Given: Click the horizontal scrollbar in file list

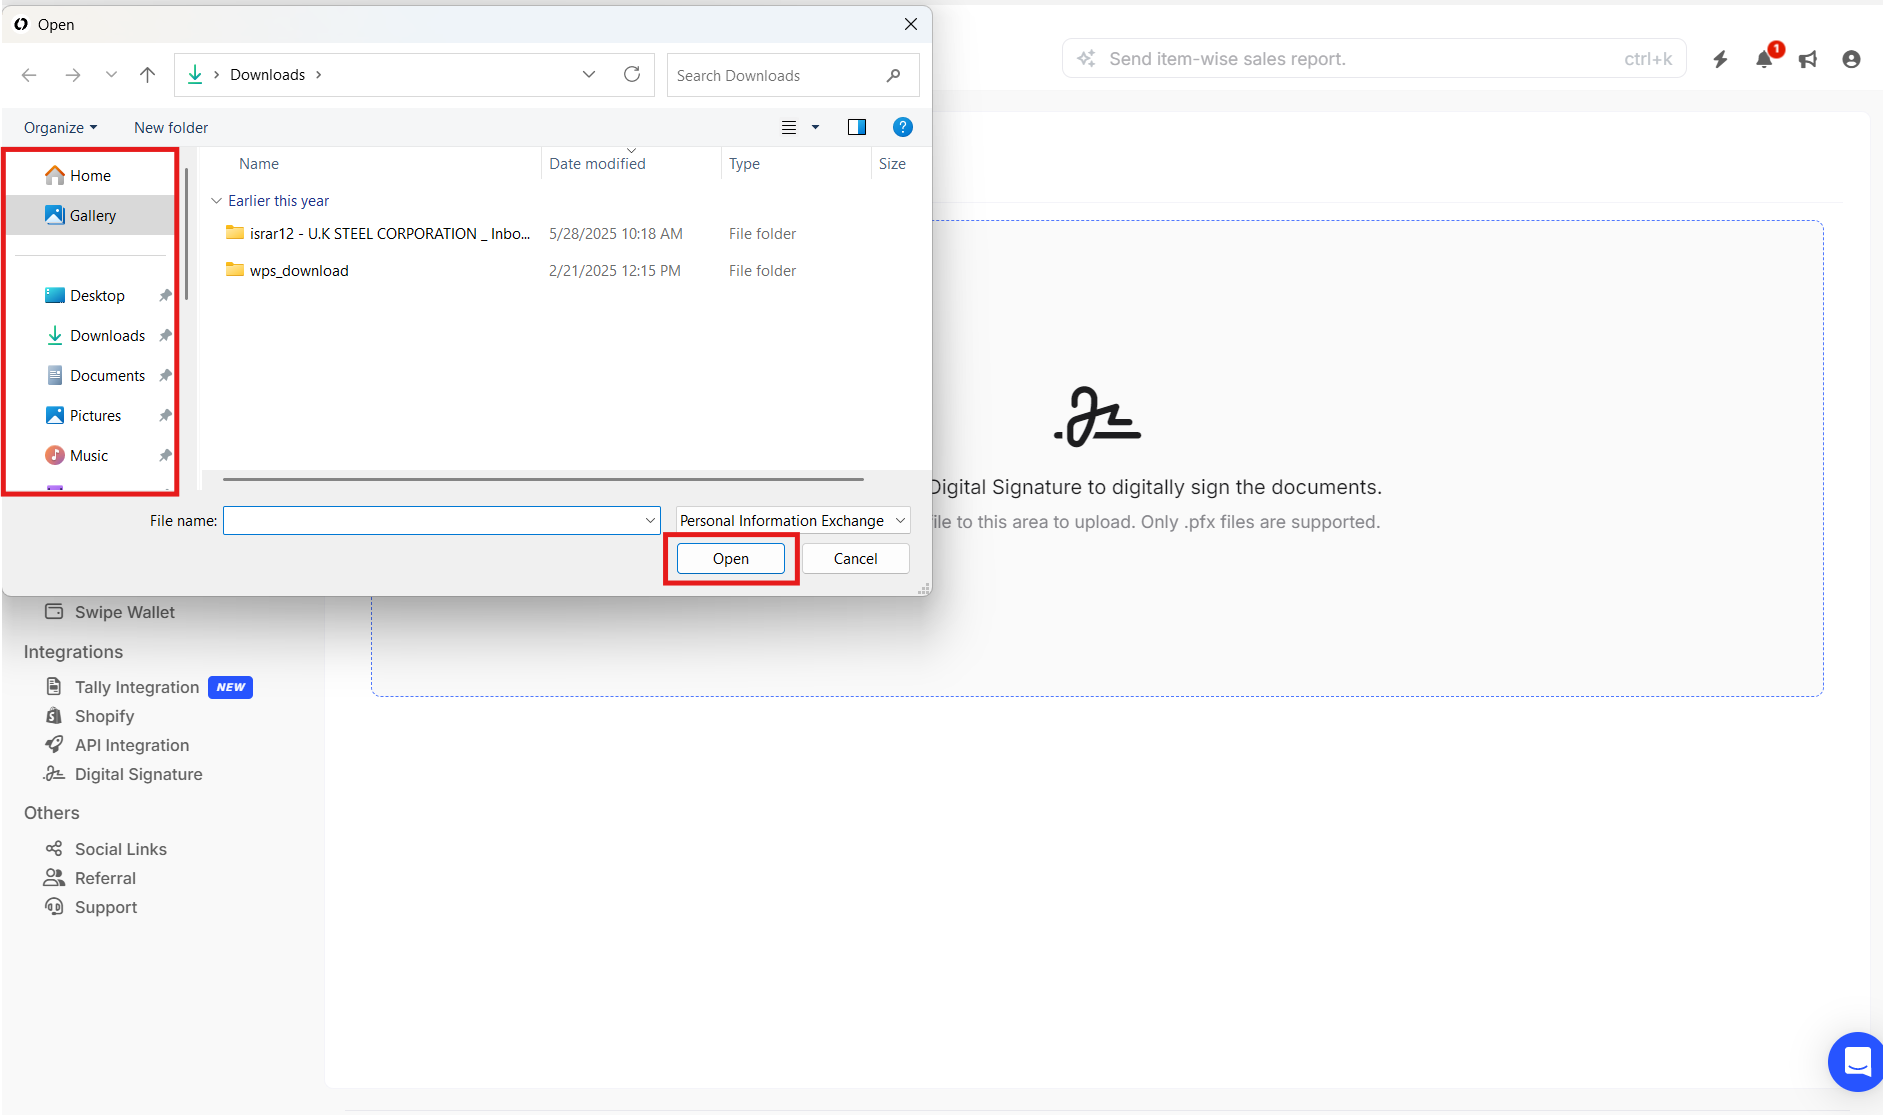Looking at the screenshot, I should [x=543, y=479].
